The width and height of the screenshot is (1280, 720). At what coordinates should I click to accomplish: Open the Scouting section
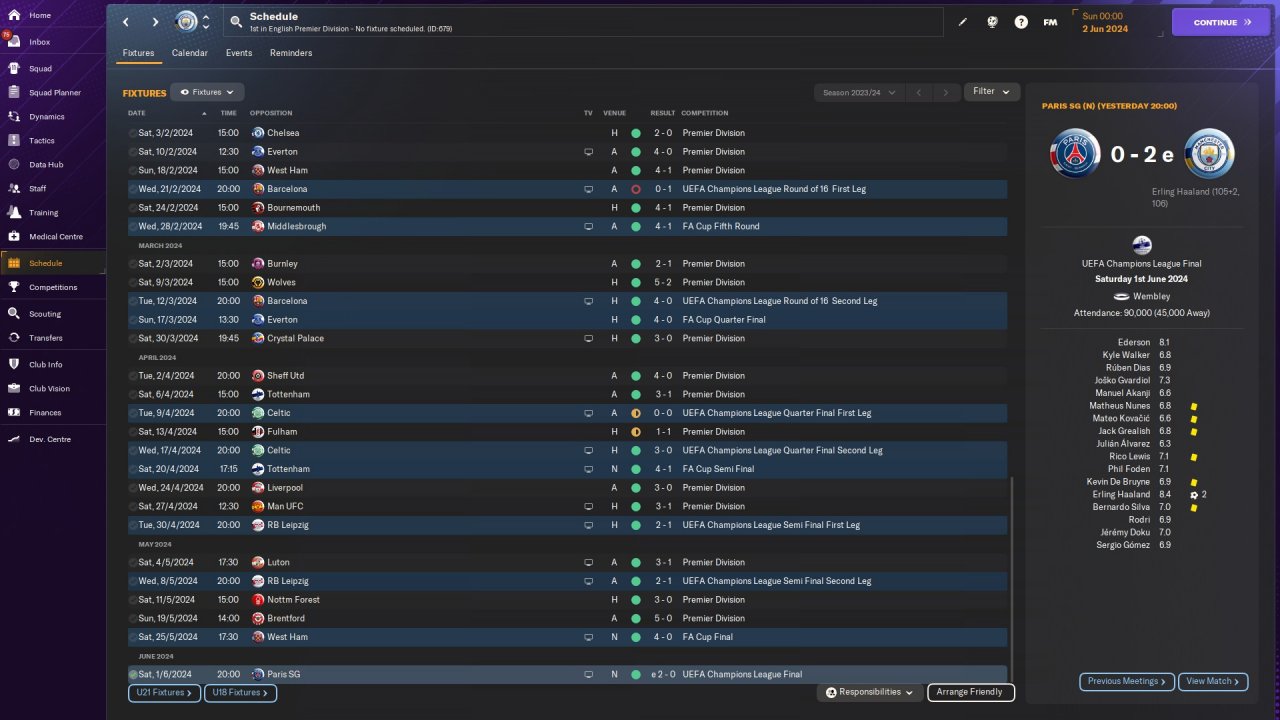coord(45,314)
